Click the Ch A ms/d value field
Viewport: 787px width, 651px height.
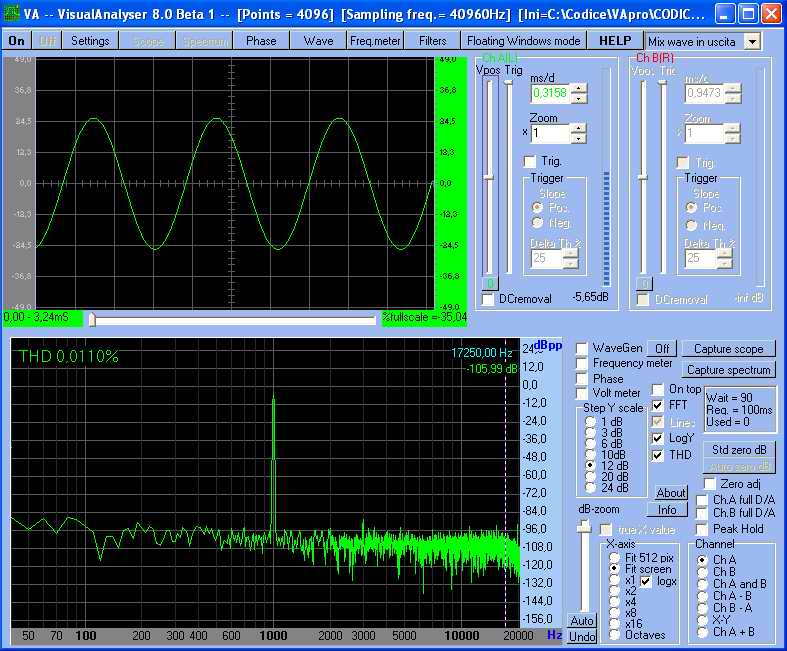[x=549, y=93]
